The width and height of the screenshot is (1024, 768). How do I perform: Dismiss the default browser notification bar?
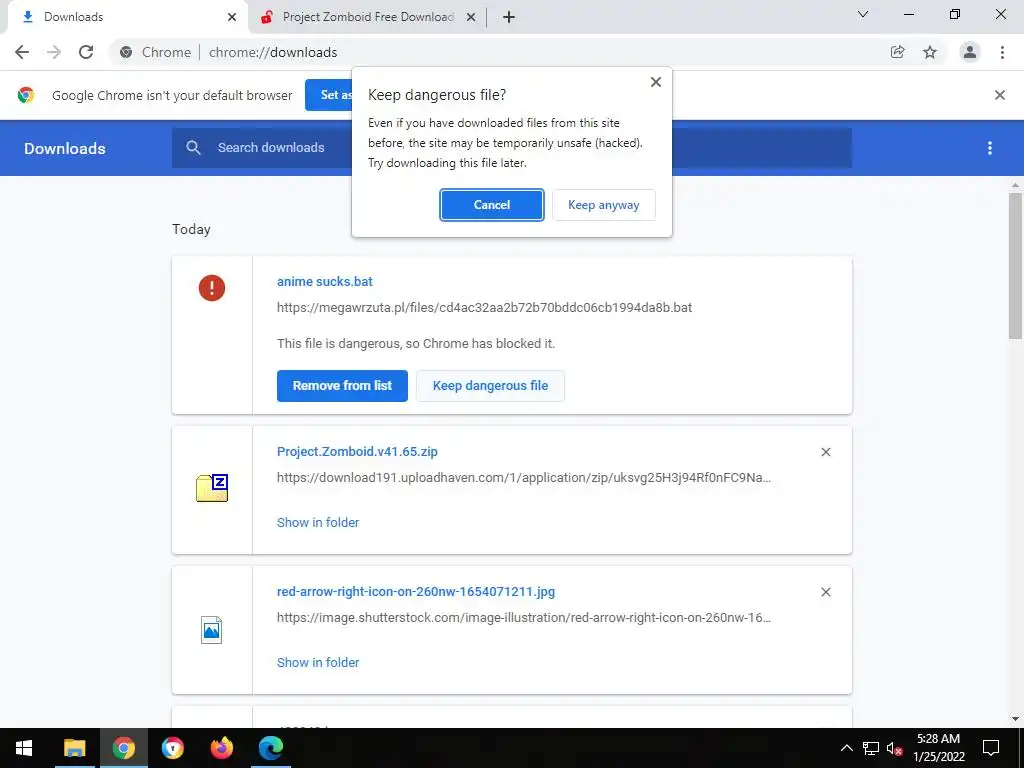[x=999, y=95]
